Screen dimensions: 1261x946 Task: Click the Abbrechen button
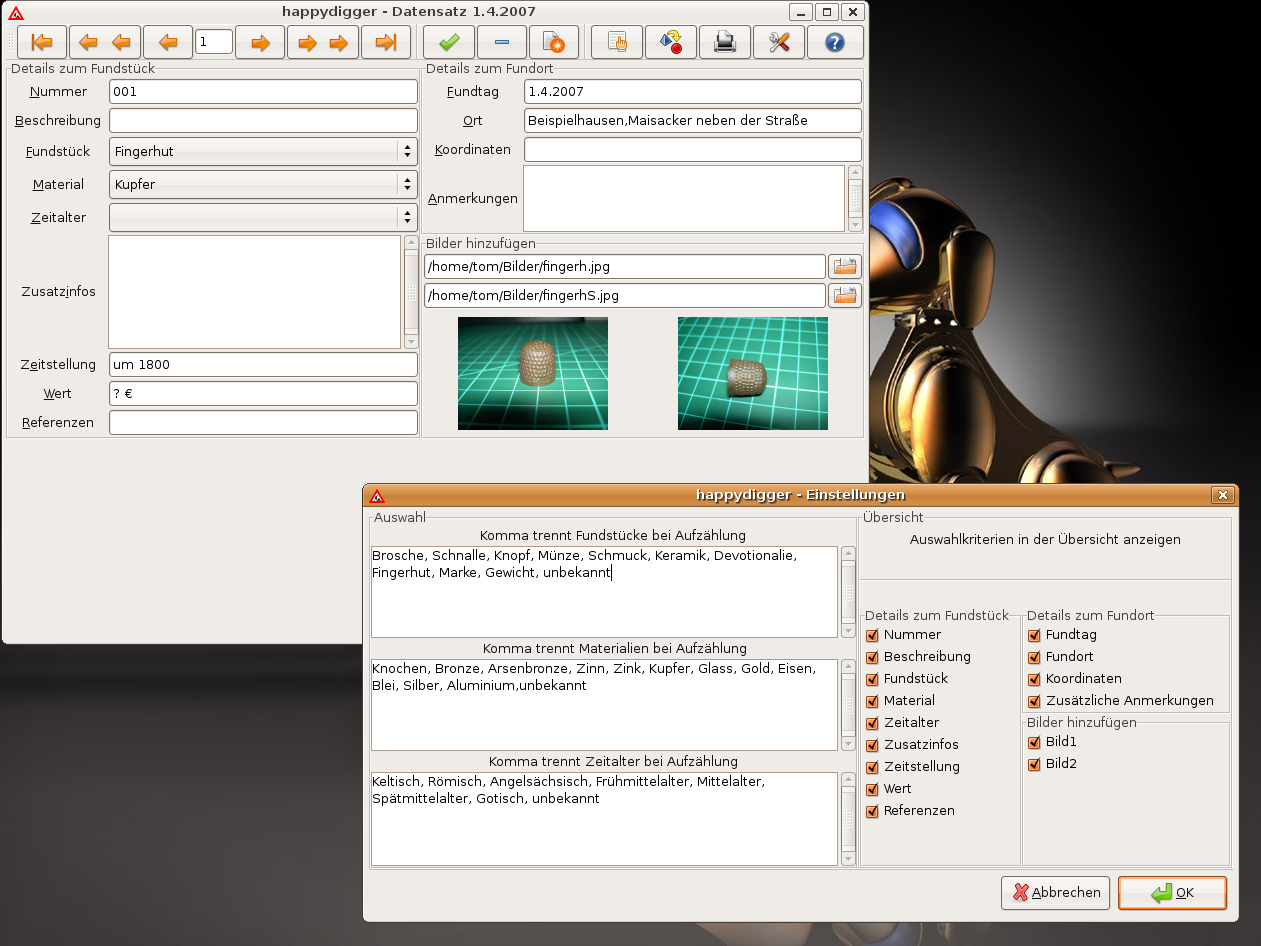[x=1055, y=893]
